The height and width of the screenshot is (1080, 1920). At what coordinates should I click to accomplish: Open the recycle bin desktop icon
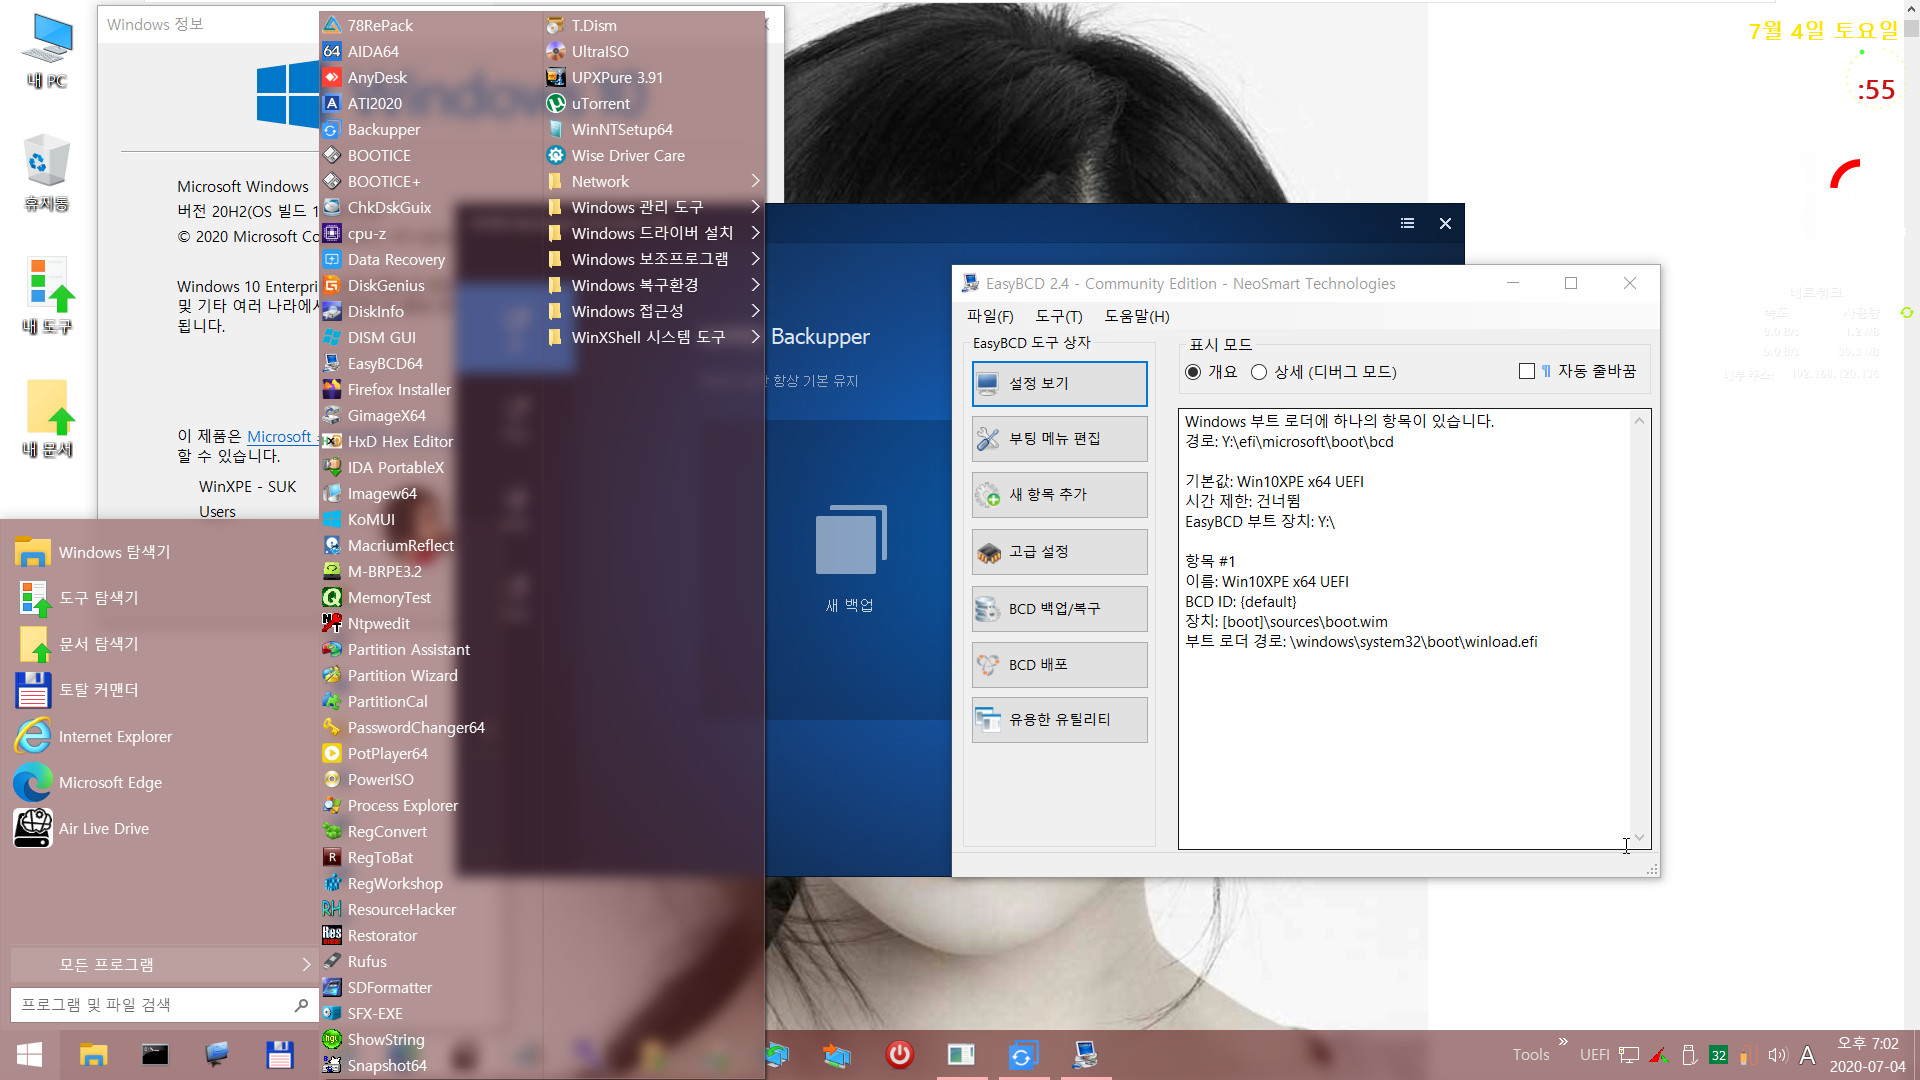point(47,173)
